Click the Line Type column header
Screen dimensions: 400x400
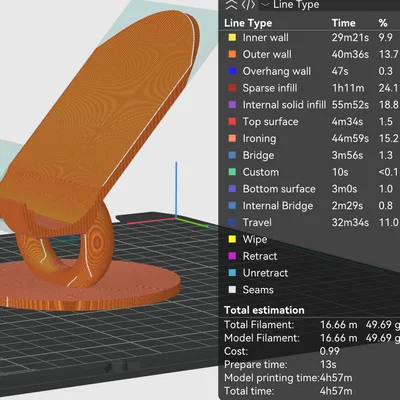248,23
